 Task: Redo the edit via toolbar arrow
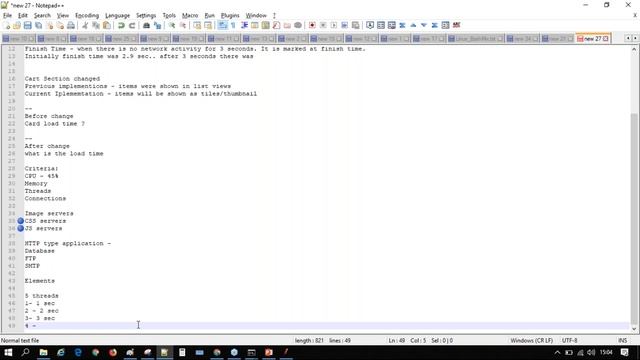132,25
